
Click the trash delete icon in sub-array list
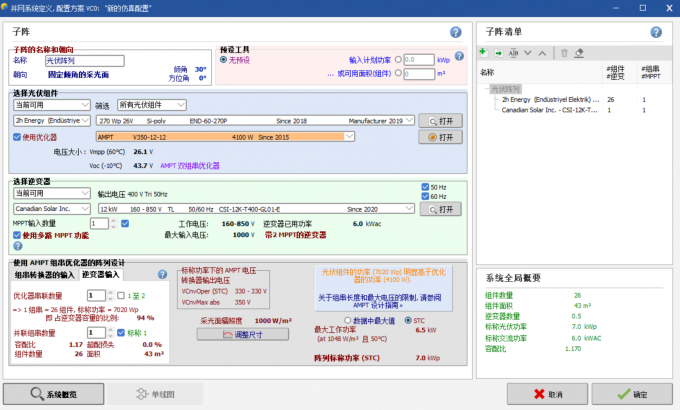(564, 53)
